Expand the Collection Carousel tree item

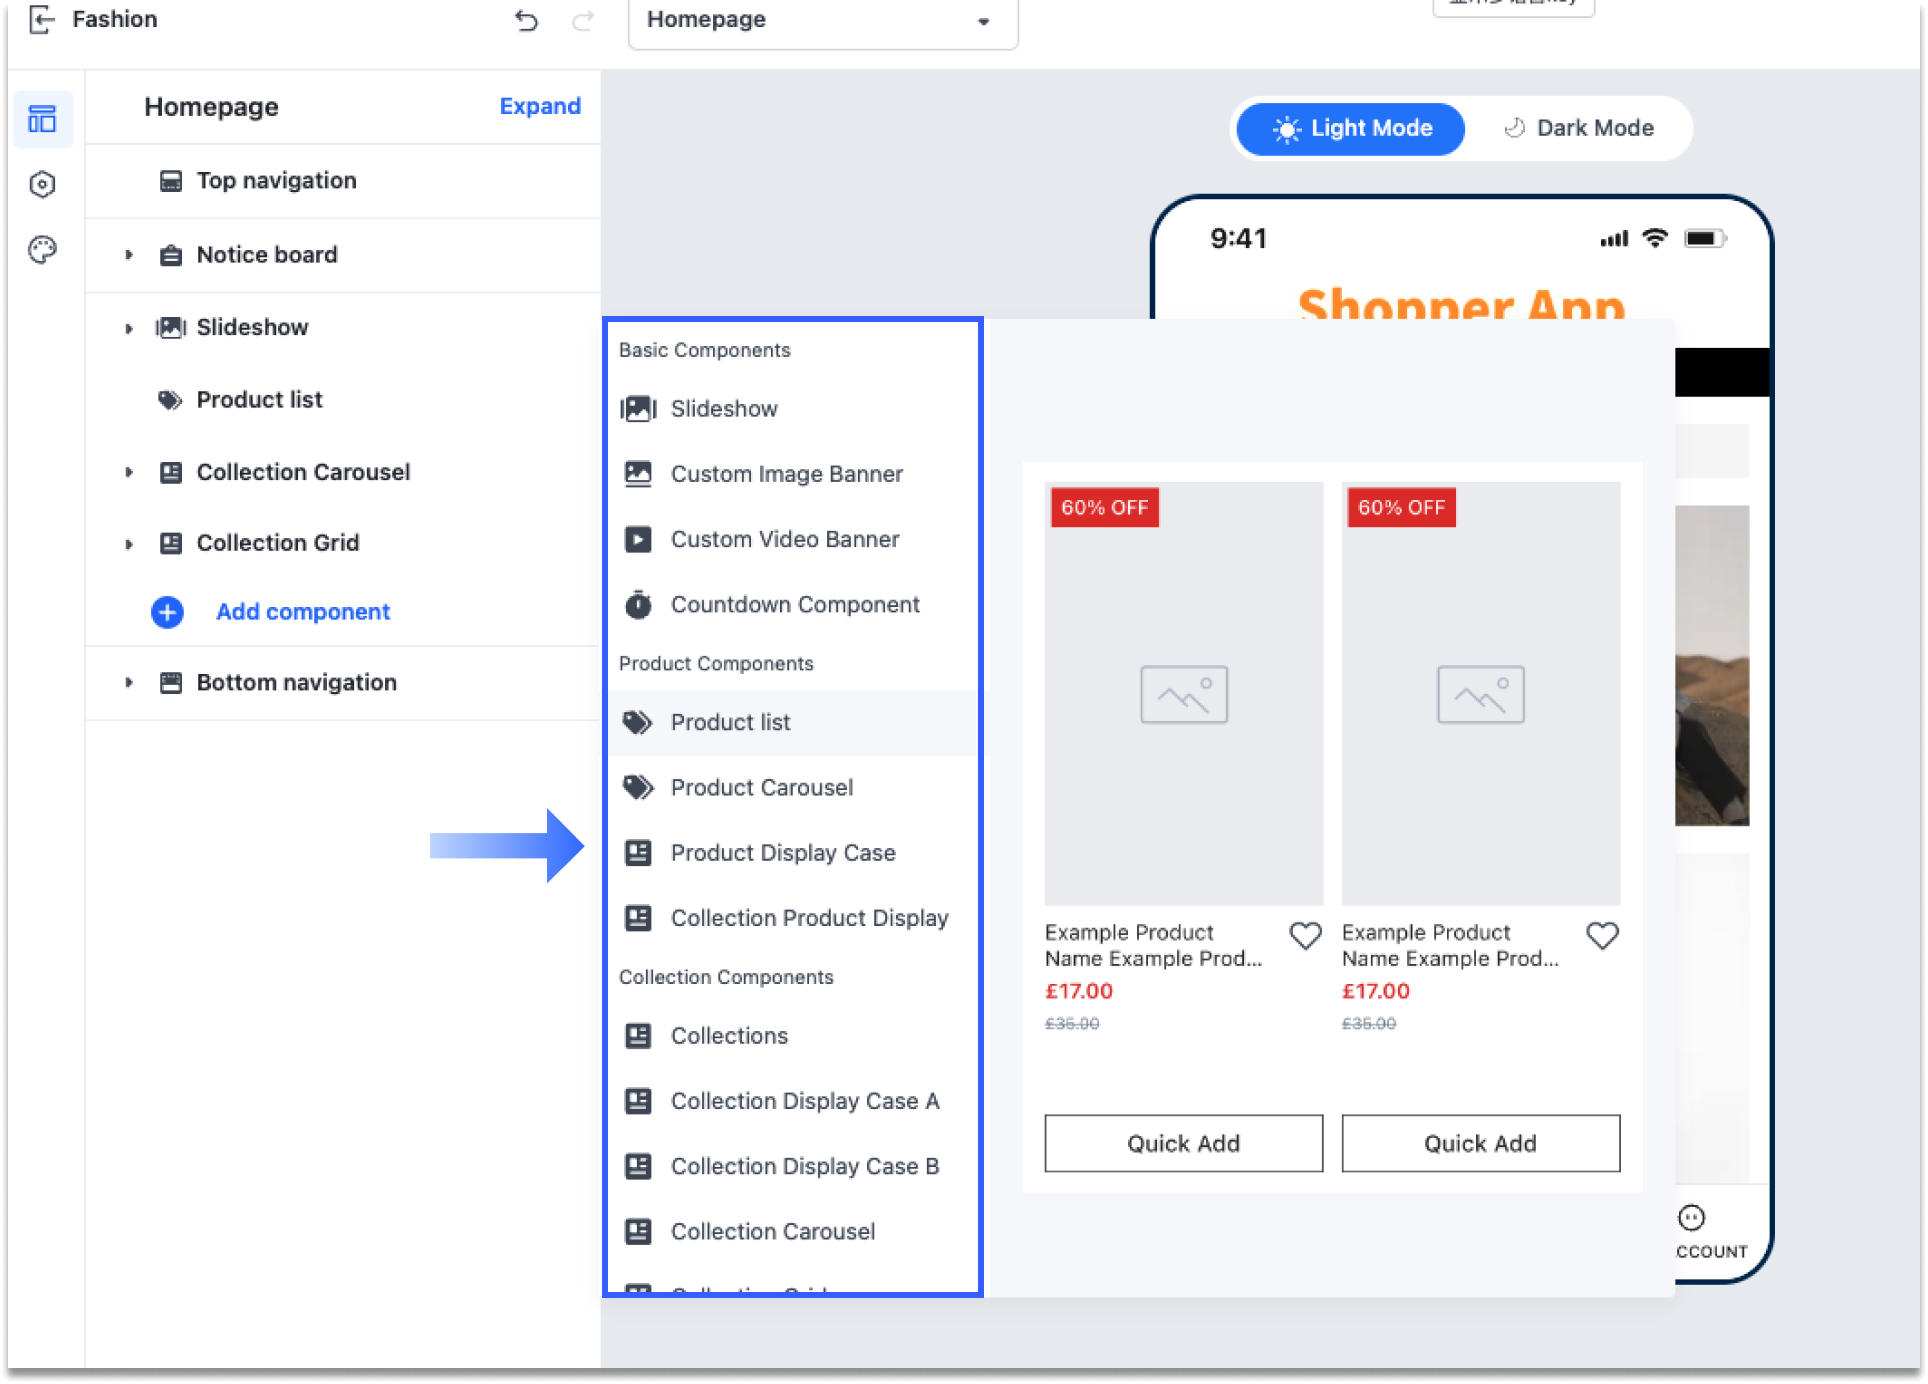[x=129, y=472]
